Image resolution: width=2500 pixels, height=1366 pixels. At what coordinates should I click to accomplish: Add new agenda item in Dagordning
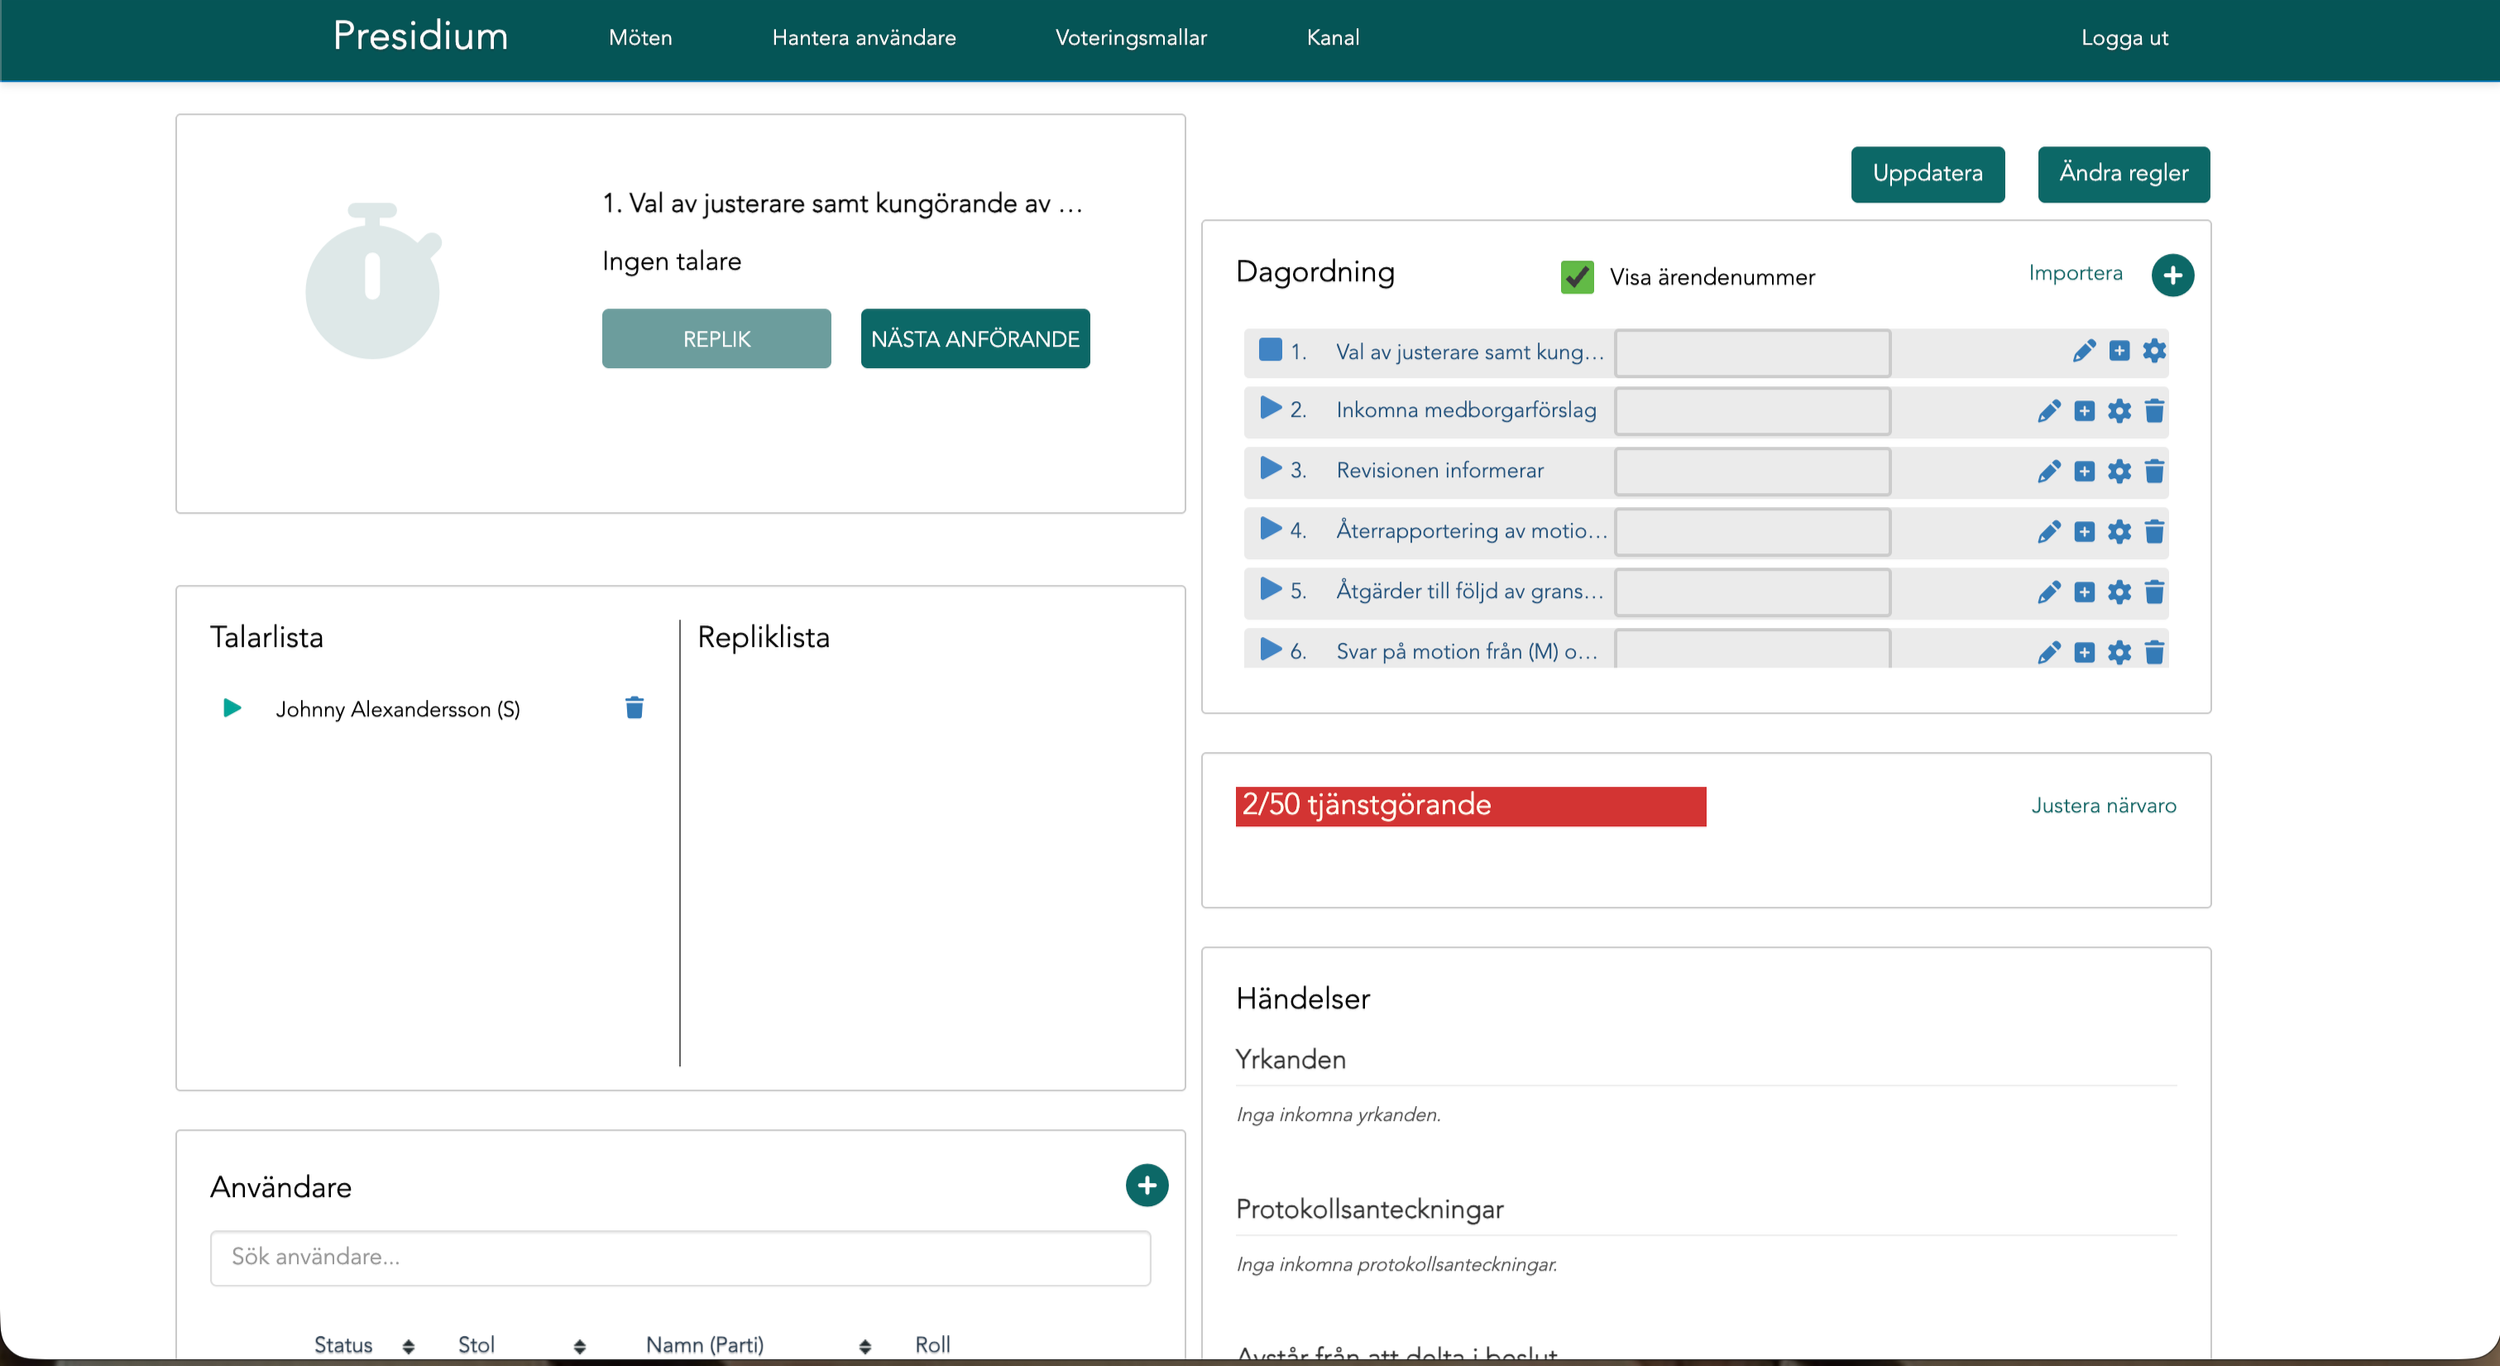(x=2172, y=275)
